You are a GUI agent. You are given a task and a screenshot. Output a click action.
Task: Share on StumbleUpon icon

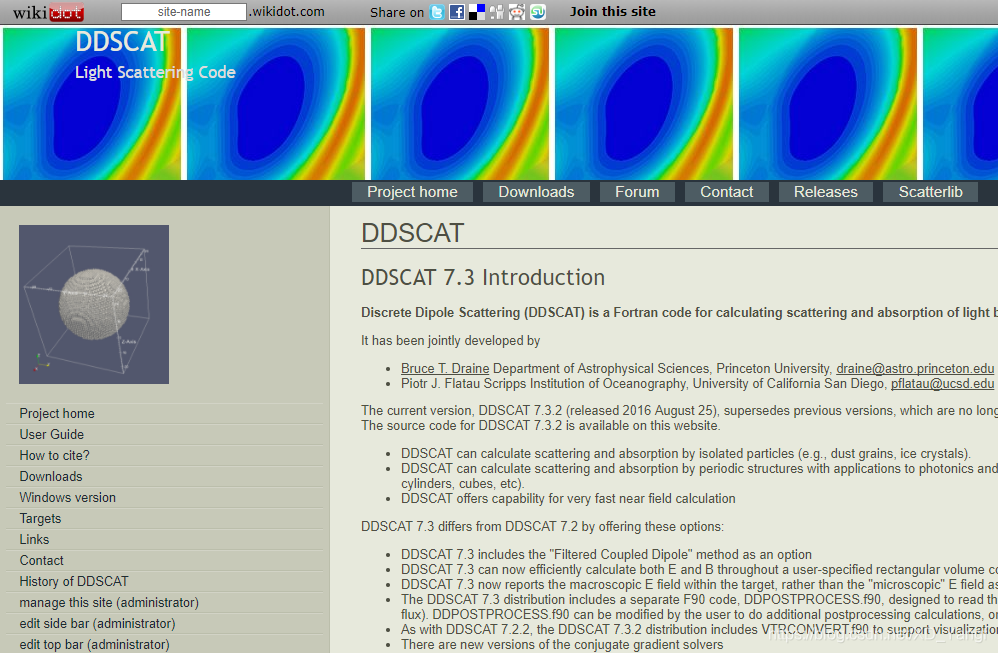[x=538, y=12]
